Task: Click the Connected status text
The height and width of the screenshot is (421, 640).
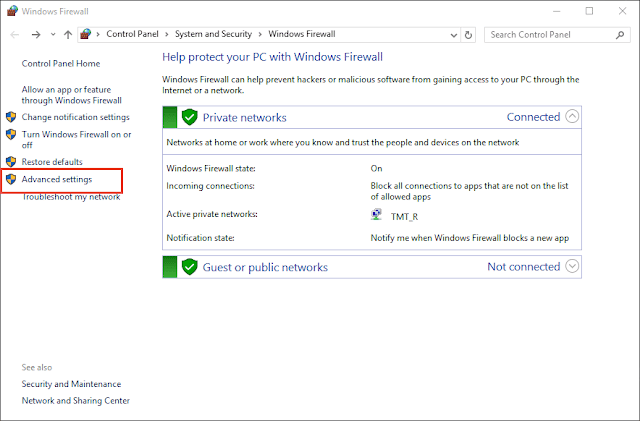Action: [x=533, y=117]
